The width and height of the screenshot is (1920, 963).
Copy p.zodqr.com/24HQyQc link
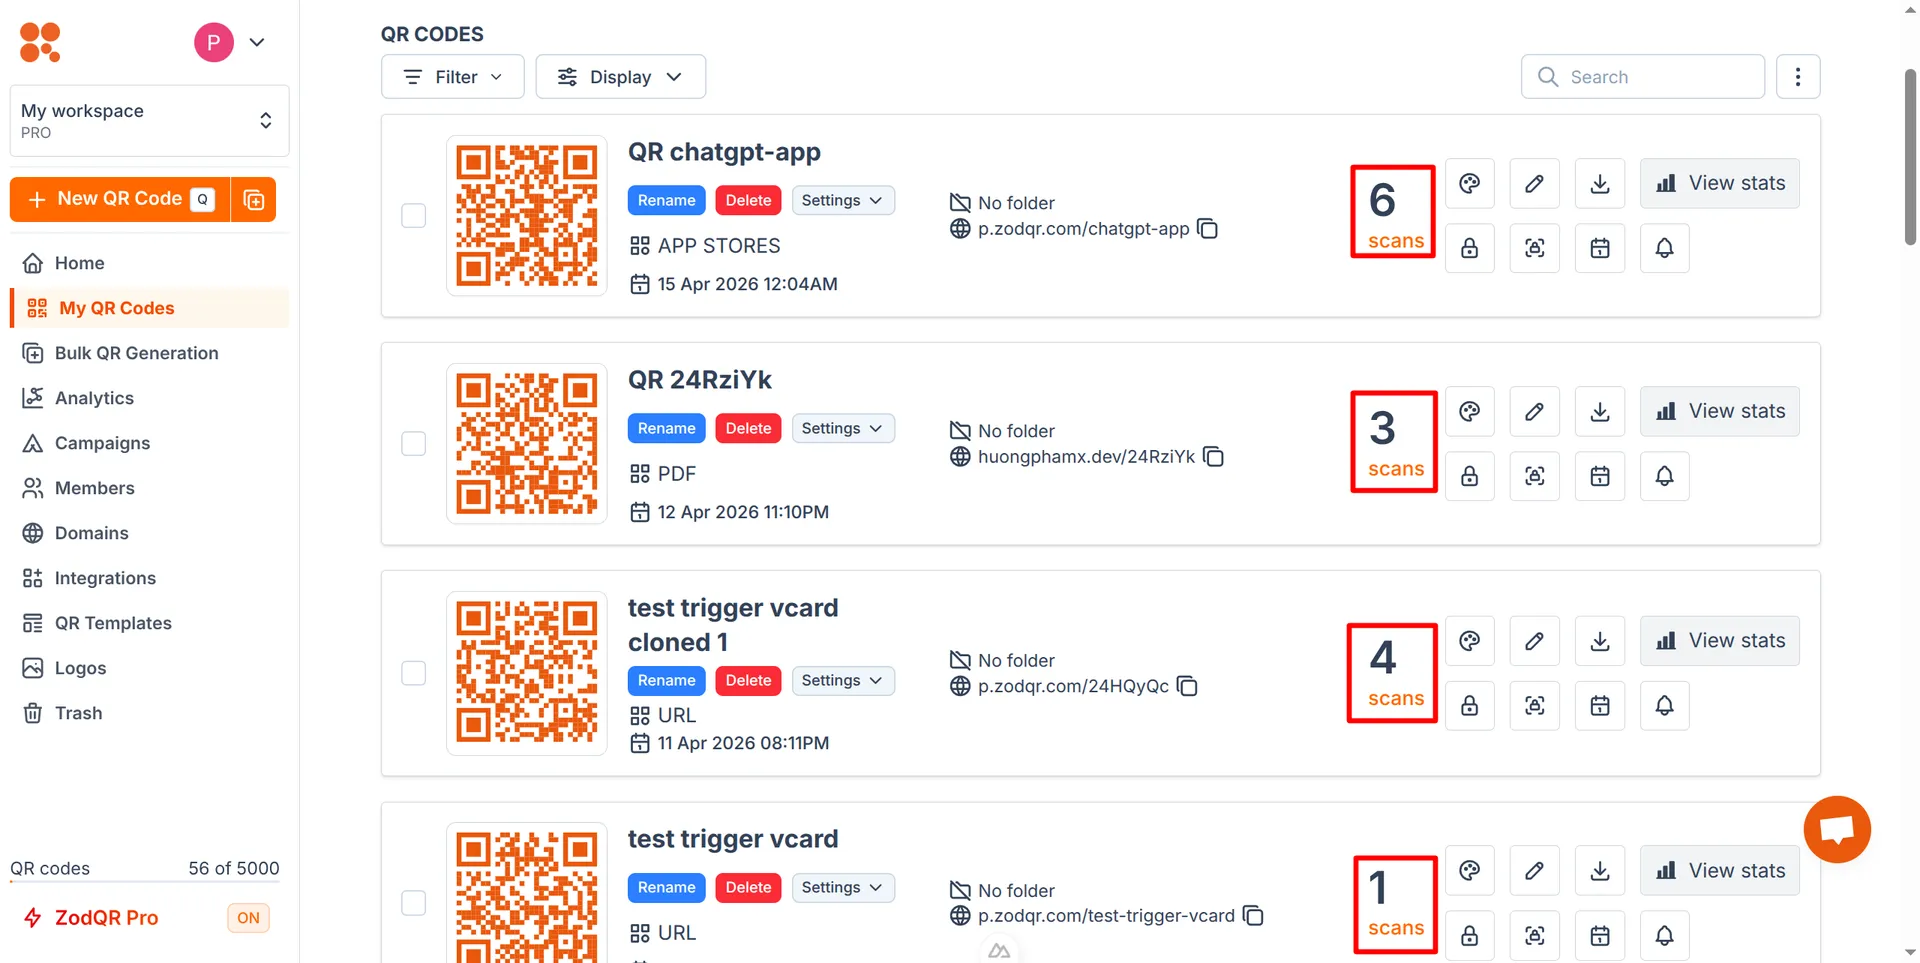click(x=1187, y=686)
